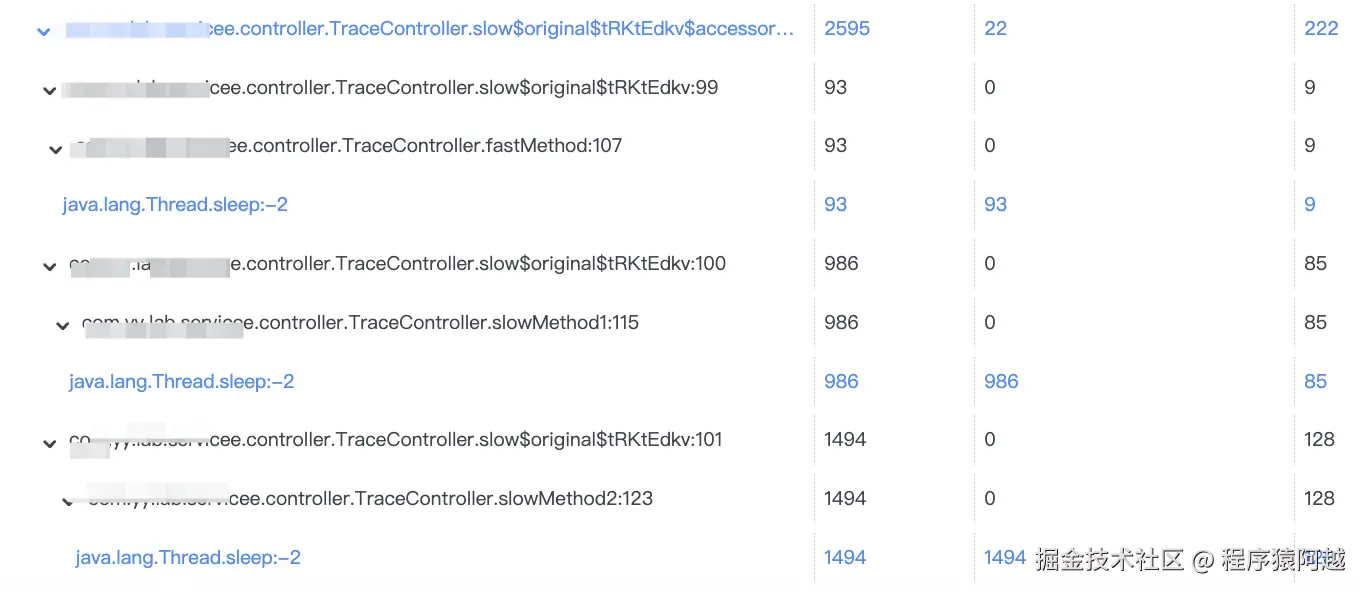Click the 2595 total duration value
Image resolution: width=1364 pixels, height=592 pixels.
847,28
